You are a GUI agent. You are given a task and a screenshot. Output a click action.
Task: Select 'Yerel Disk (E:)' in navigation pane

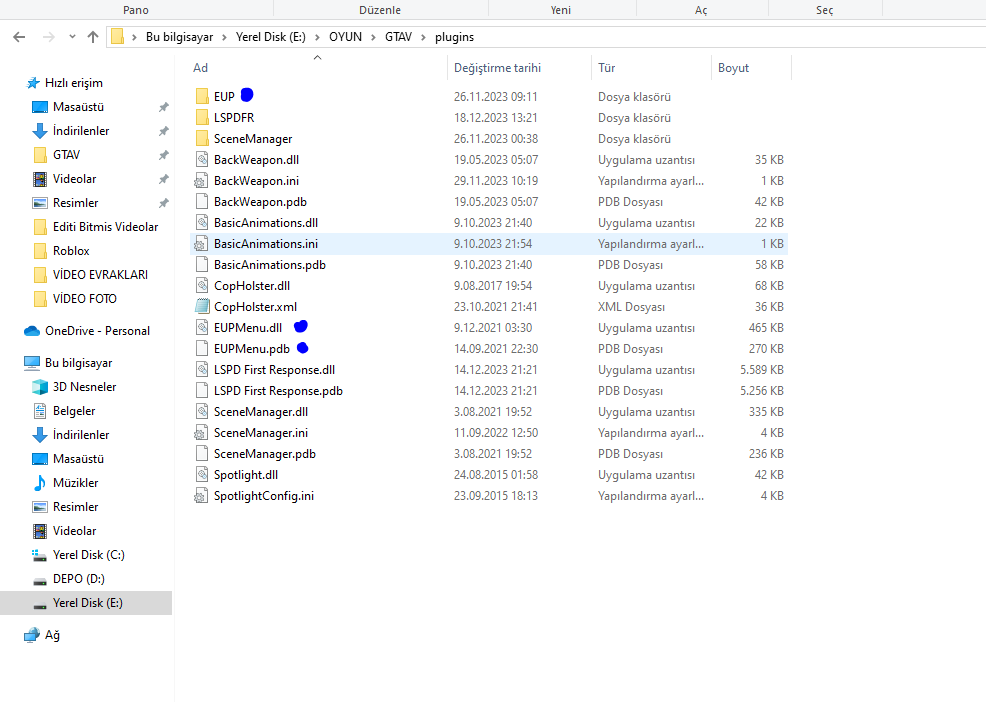click(x=87, y=603)
